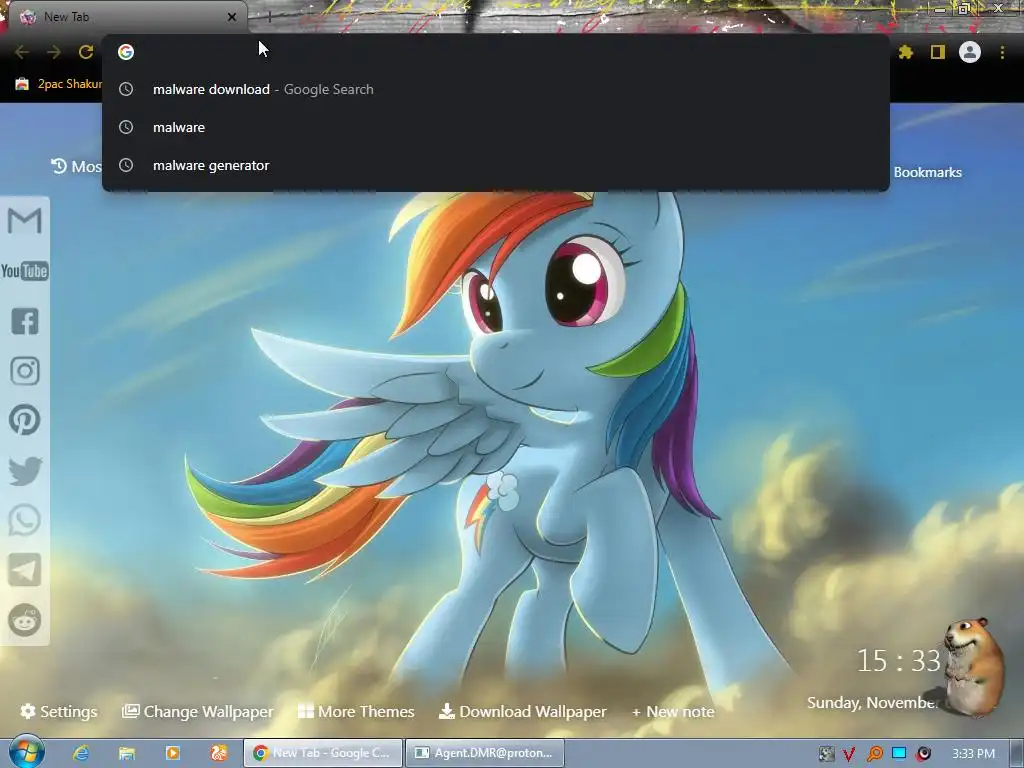Select the 'malware generator' suggestion

pos(496,165)
